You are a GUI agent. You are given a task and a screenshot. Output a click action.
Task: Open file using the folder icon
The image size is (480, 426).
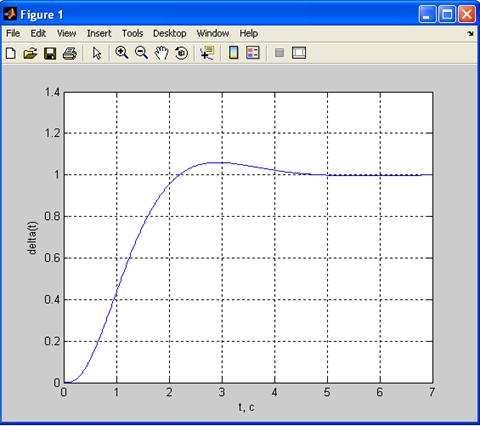point(30,53)
